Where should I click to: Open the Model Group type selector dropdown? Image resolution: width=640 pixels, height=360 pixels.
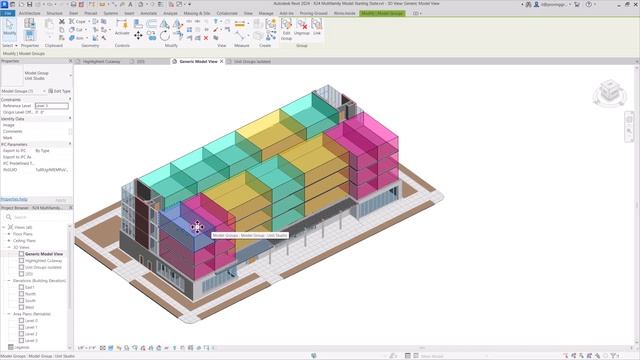70,76
